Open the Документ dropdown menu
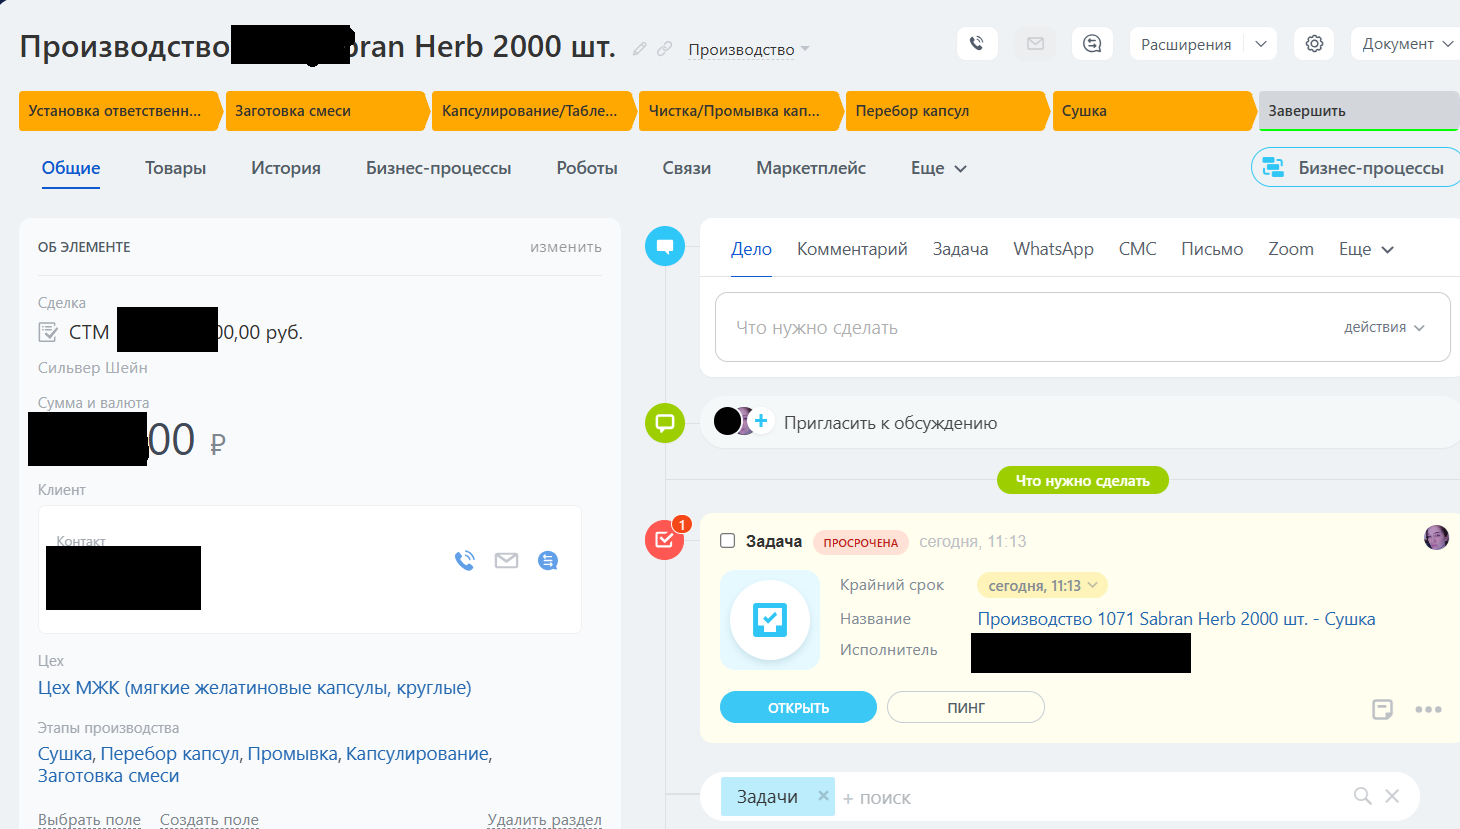This screenshot has height=829, width=1460. coord(1405,44)
